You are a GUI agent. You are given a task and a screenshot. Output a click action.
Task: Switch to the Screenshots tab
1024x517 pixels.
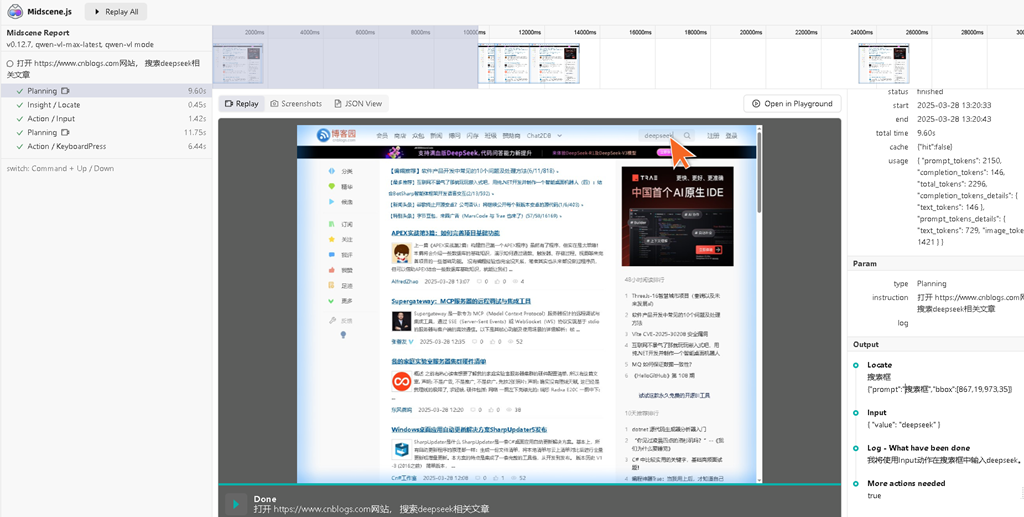click(x=296, y=103)
